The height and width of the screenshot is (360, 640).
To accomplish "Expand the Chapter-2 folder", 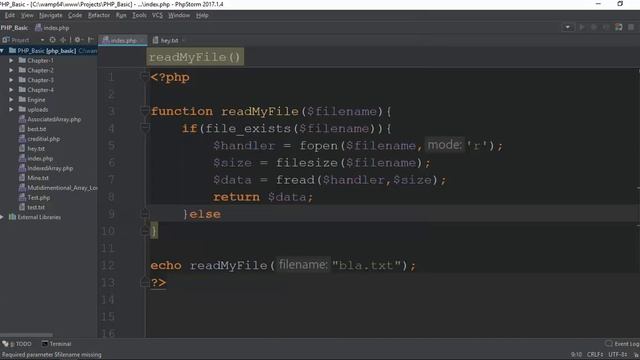I will coord(11,70).
